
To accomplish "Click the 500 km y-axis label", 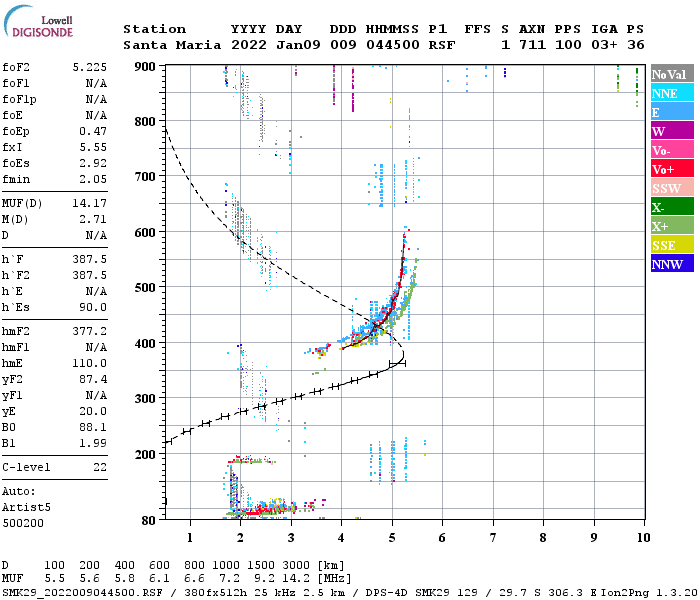I will point(145,288).
